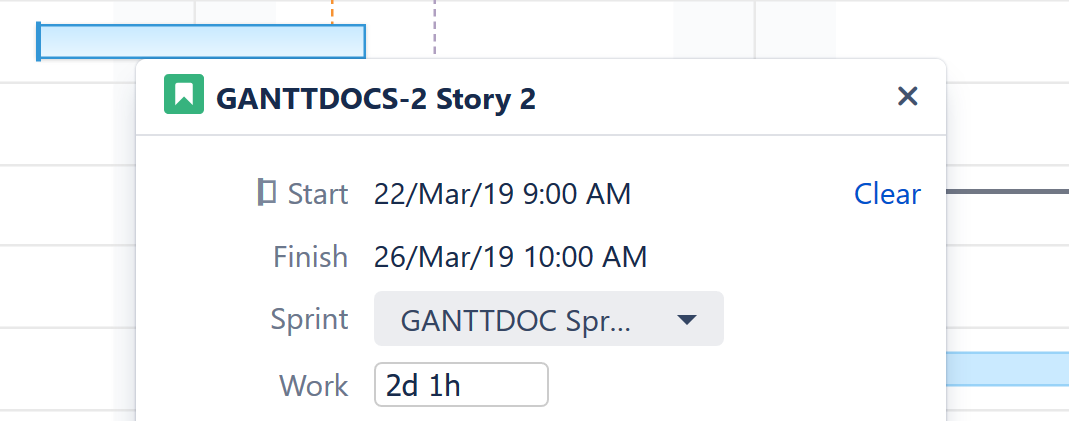Select the light blue bar at lower right
The image size is (1069, 421).
[1006, 368]
